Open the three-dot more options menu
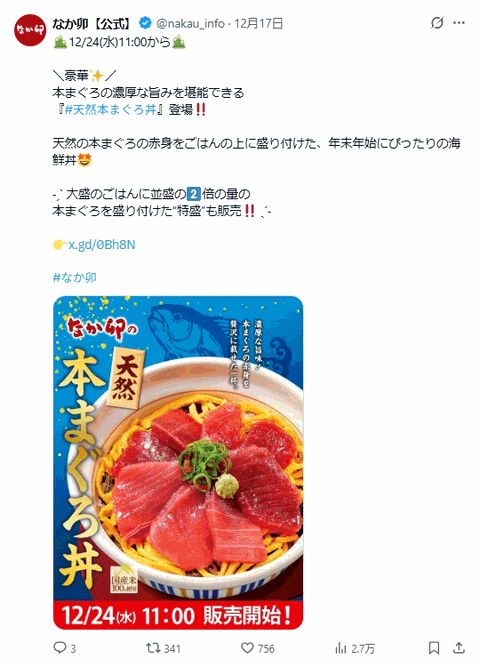This screenshot has height=667, width=480. point(459,23)
